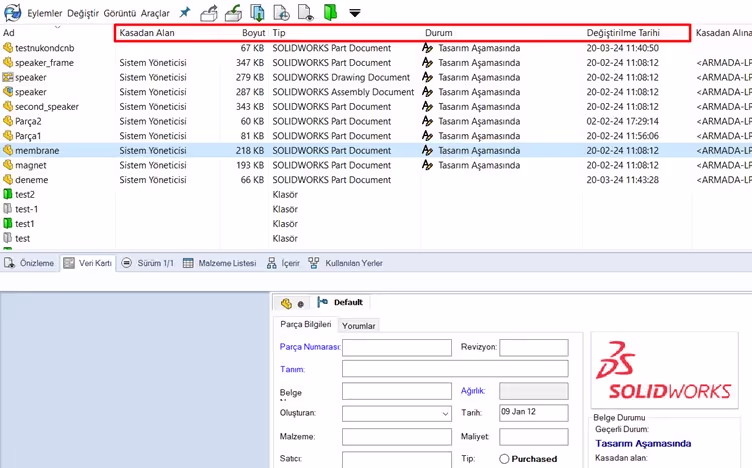Click the Revizyon input field
Viewport: 752px width, 468px height.
[534, 348]
